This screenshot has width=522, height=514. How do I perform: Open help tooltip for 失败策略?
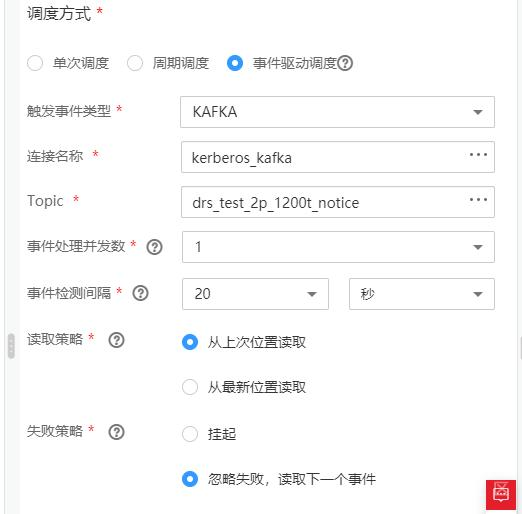click(116, 432)
